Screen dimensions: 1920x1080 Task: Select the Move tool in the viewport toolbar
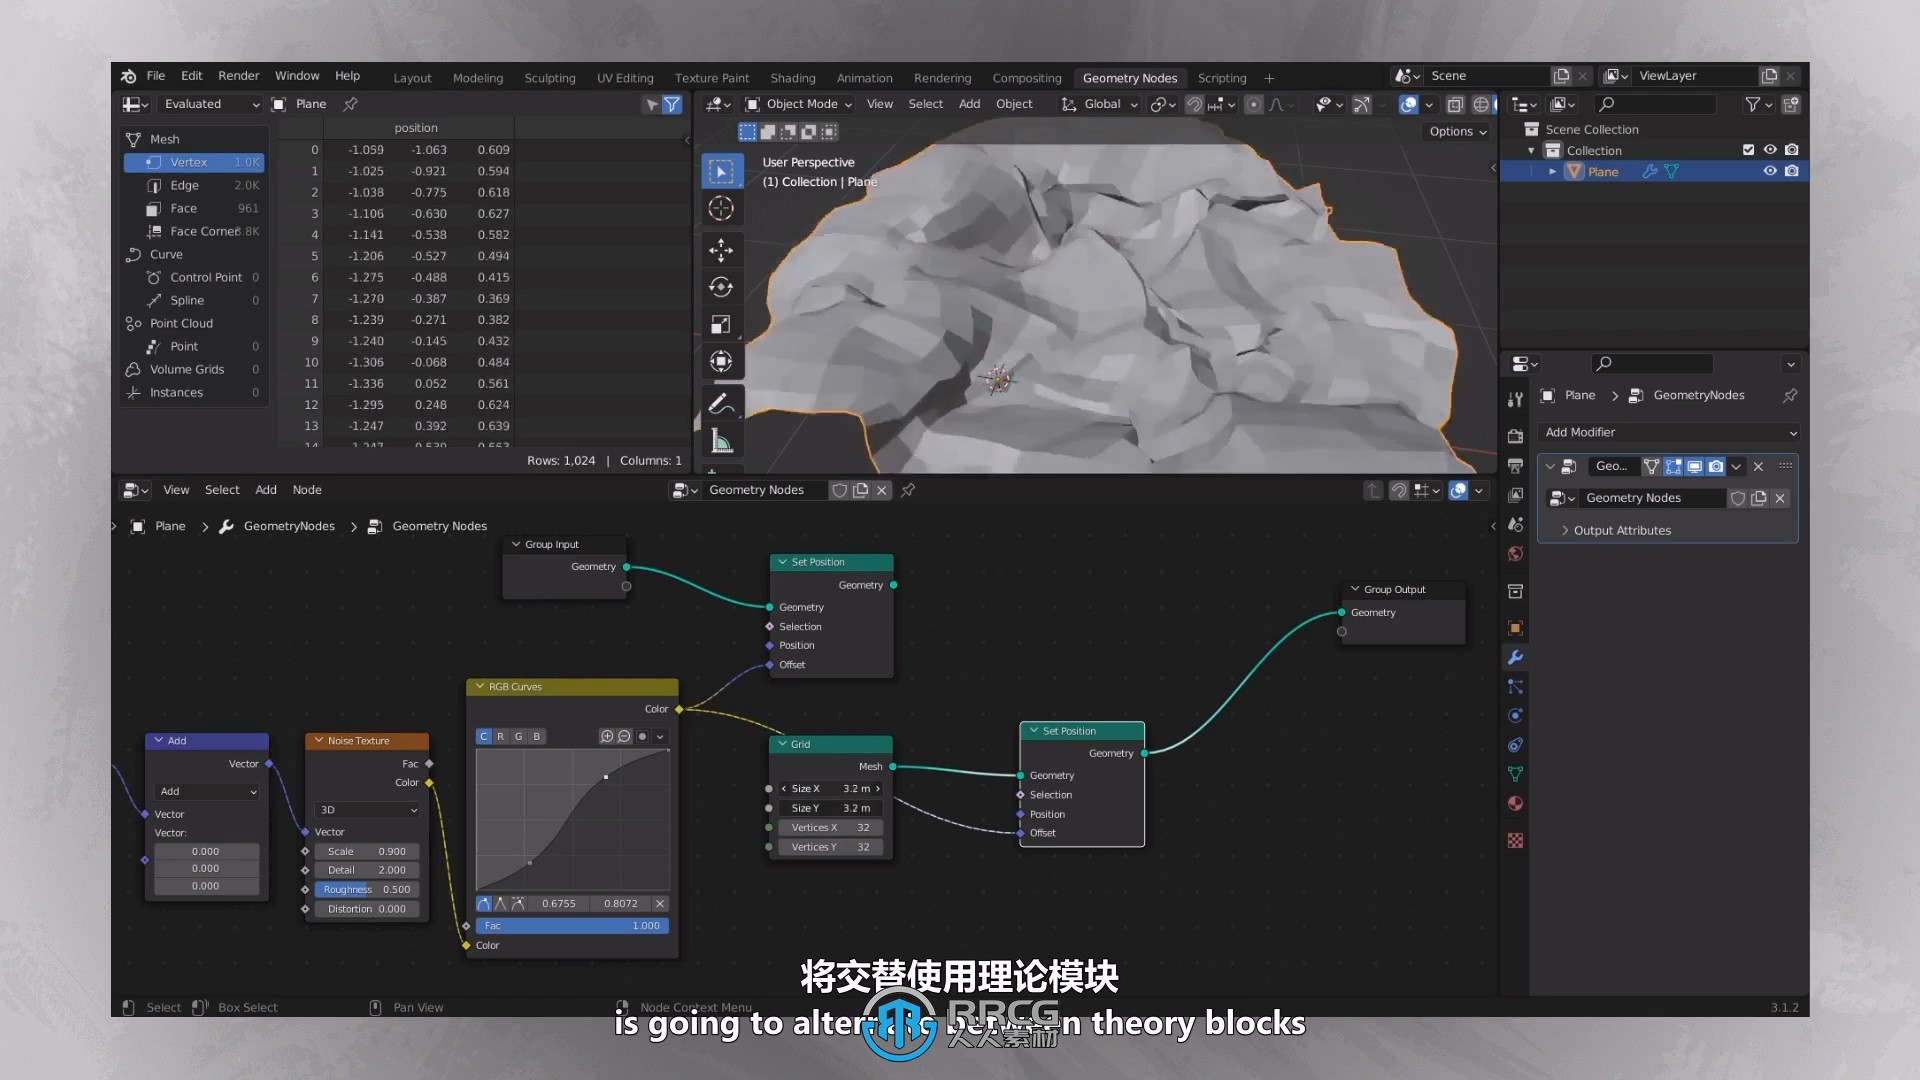coord(721,249)
